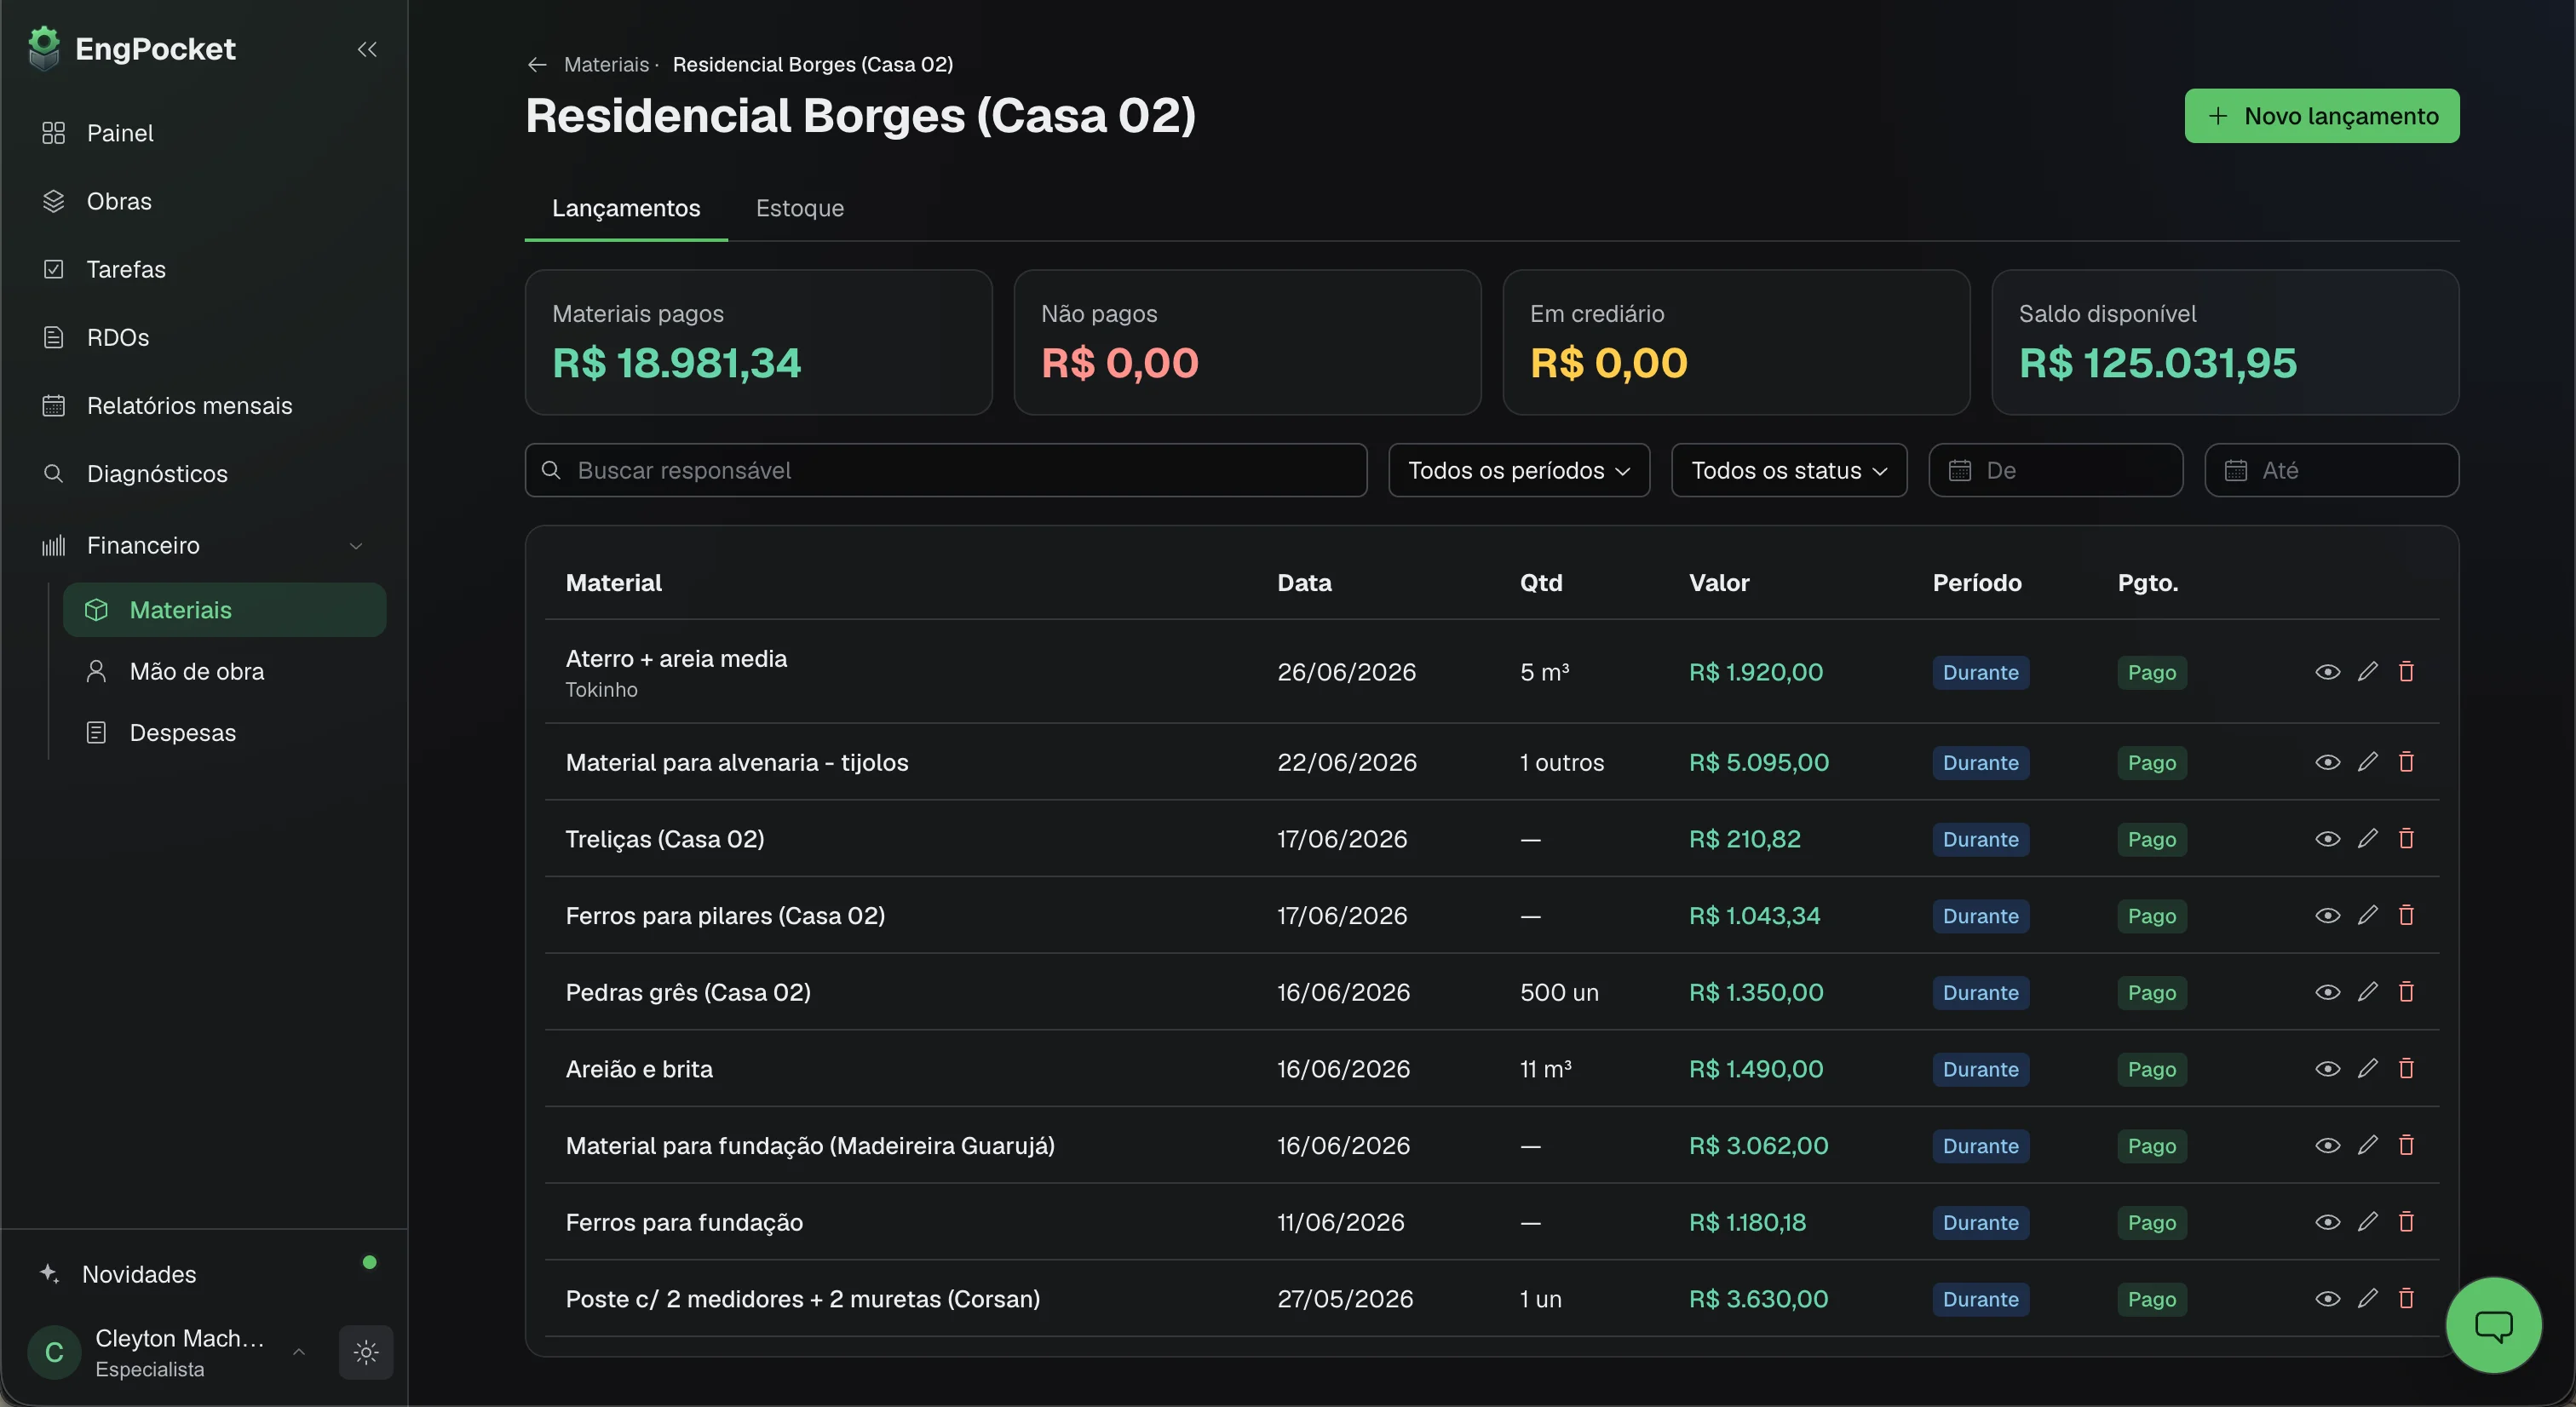The height and width of the screenshot is (1407, 2576).
Task: Edit the Treliças (Casa 02) entry
Action: click(x=2367, y=839)
